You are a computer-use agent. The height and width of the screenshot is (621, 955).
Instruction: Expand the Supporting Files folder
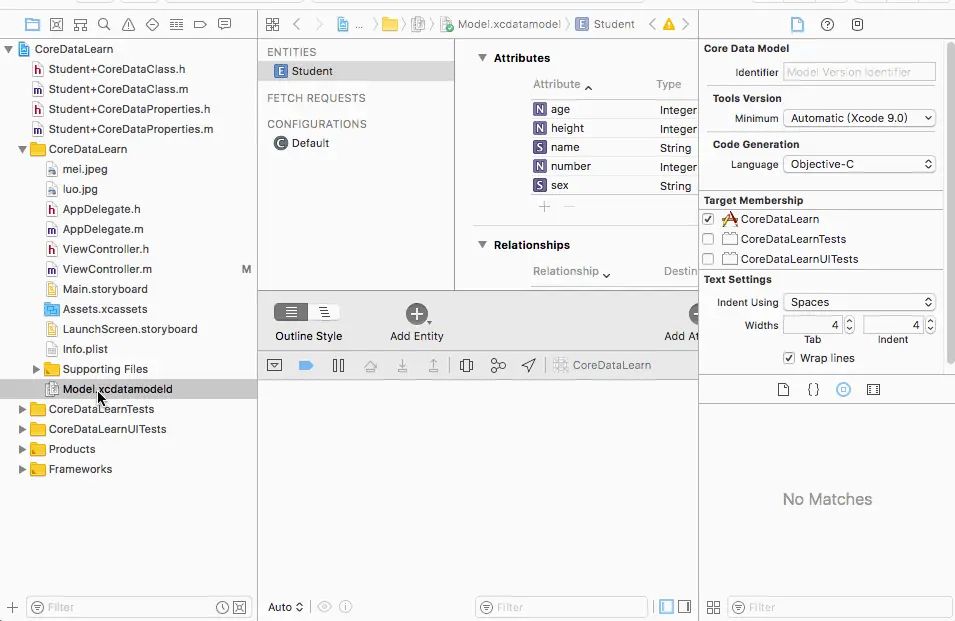tap(36, 369)
